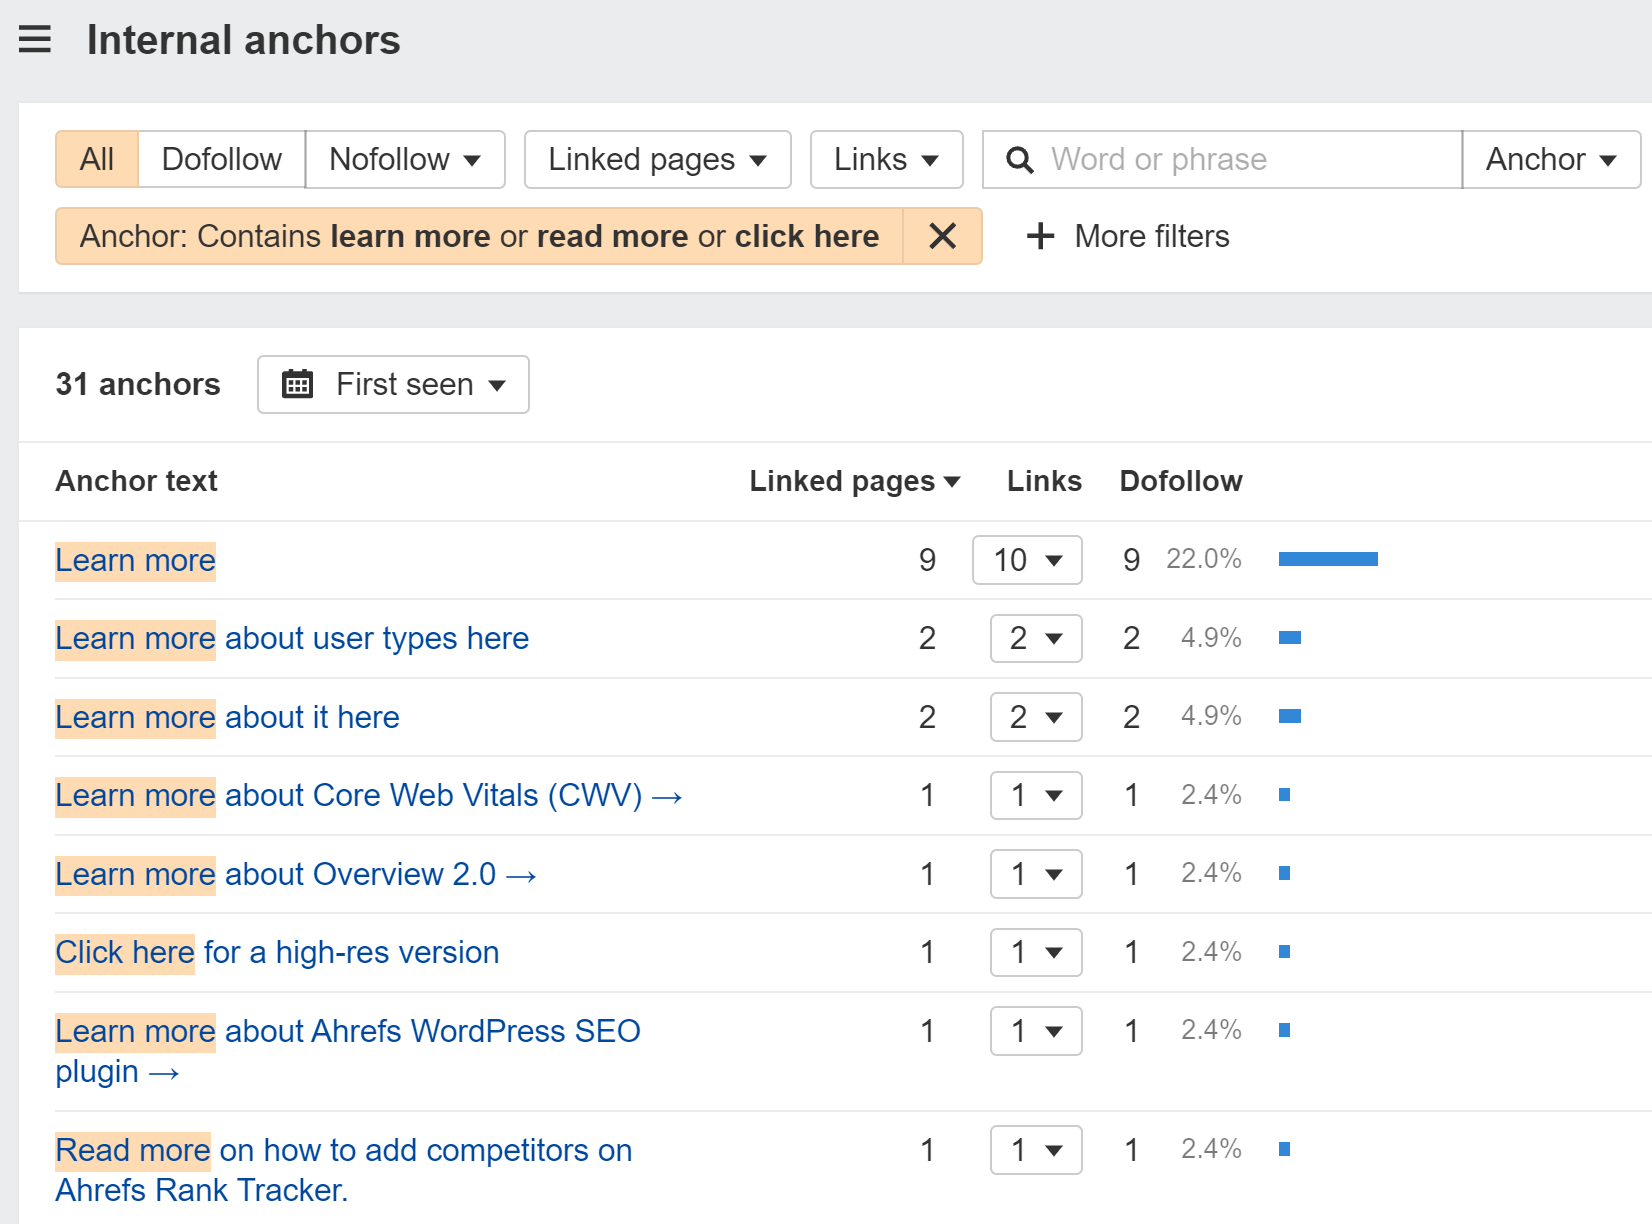The image size is (1652, 1224).
Task: Open the Links filter dropdown
Action: click(885, 159)
